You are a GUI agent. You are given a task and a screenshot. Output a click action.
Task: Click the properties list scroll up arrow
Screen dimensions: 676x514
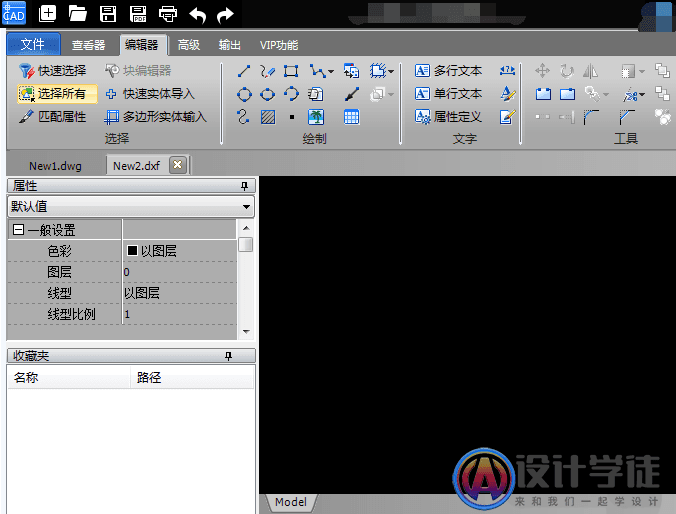pos(246,228)
